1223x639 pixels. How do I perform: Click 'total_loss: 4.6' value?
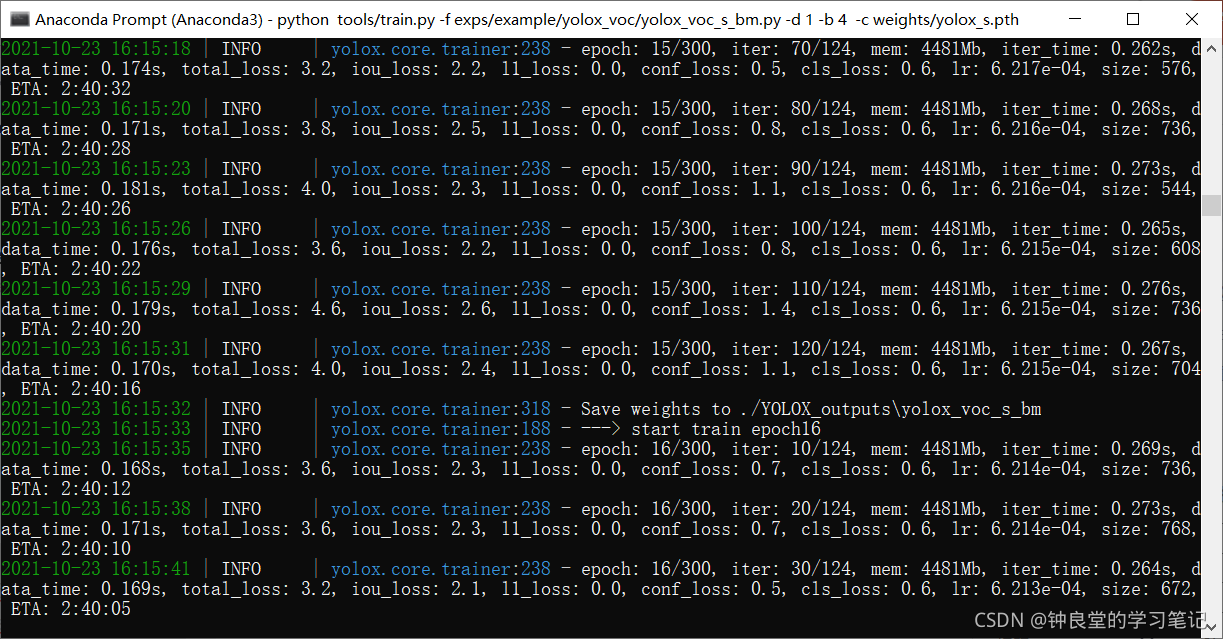[266, 309]
